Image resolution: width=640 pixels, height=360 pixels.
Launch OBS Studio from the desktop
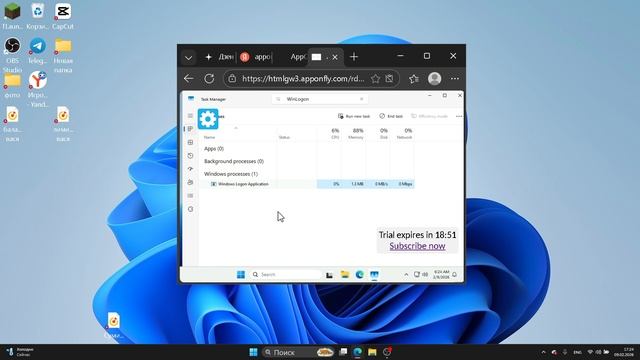click(x=12, y=46)
